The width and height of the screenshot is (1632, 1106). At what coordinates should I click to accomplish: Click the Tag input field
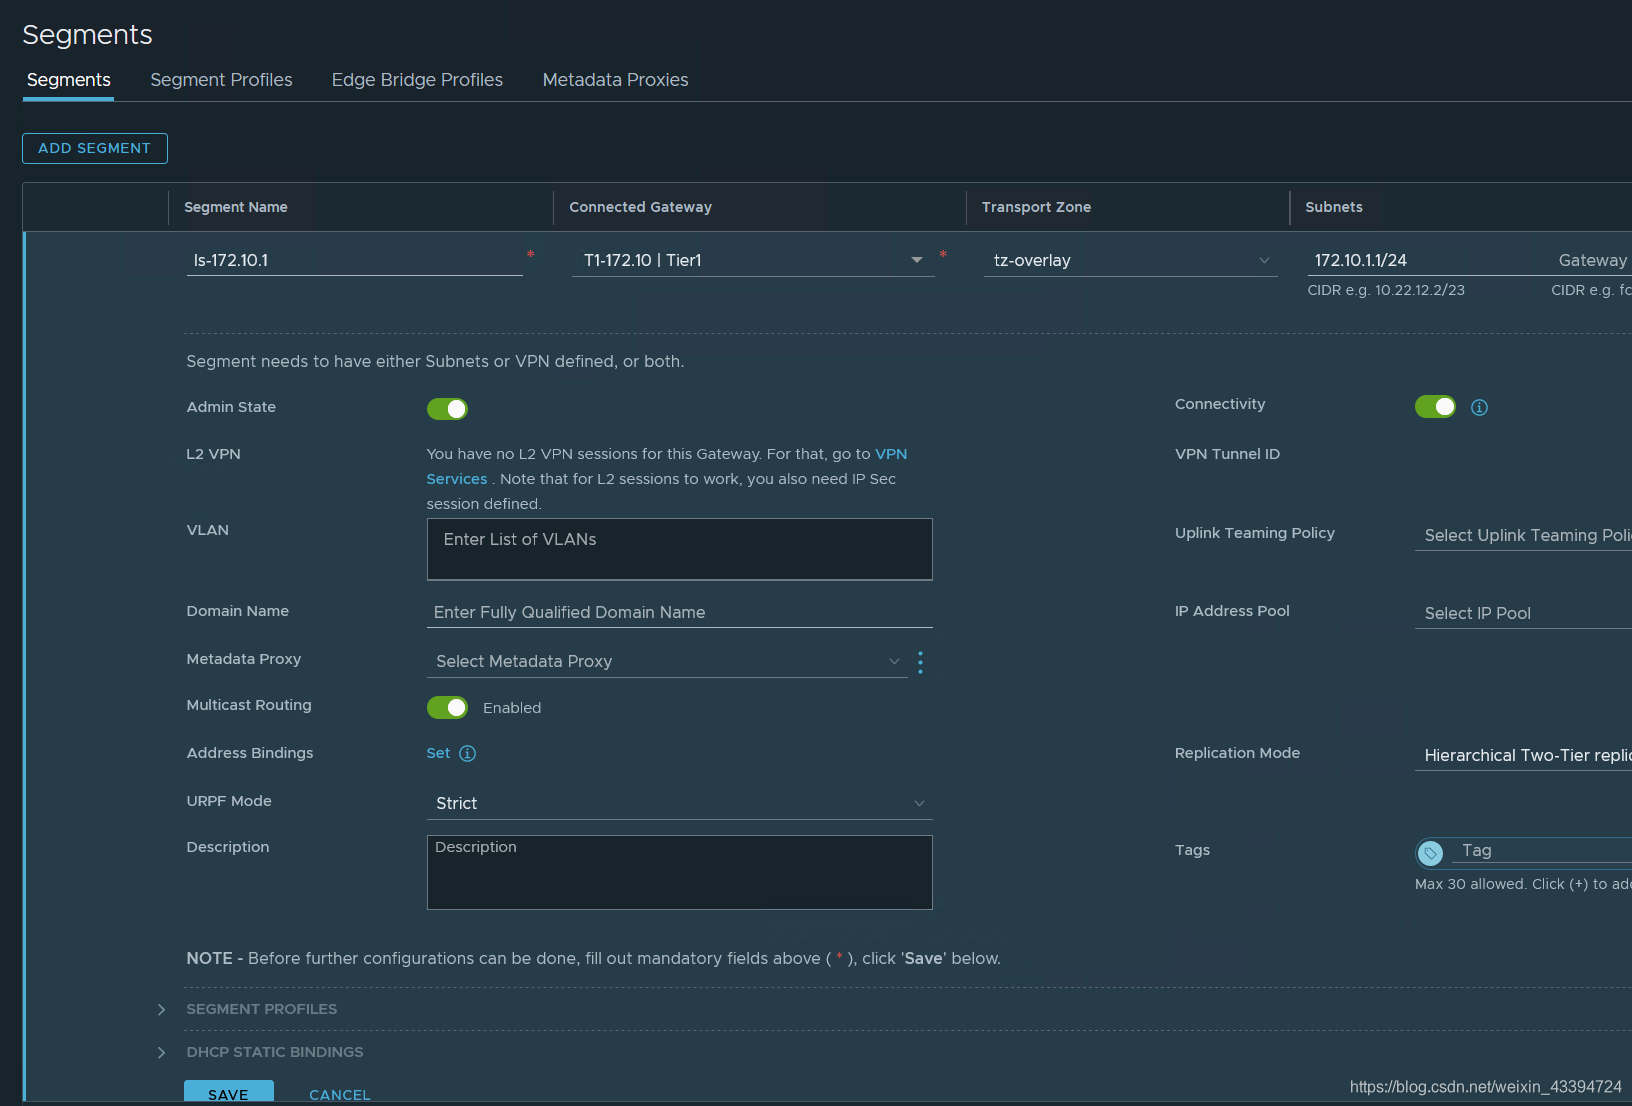(1541, 850)
